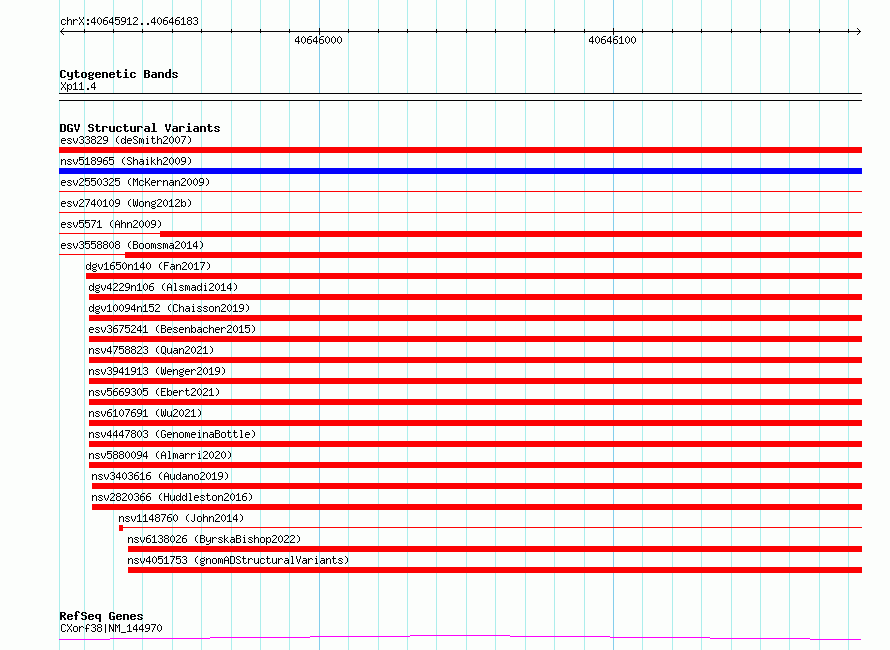Select the nsv3941913 (Wenger2019) variant label
Image resolution: width=890 pixels, height=650 pixels.
pos(157,371)
